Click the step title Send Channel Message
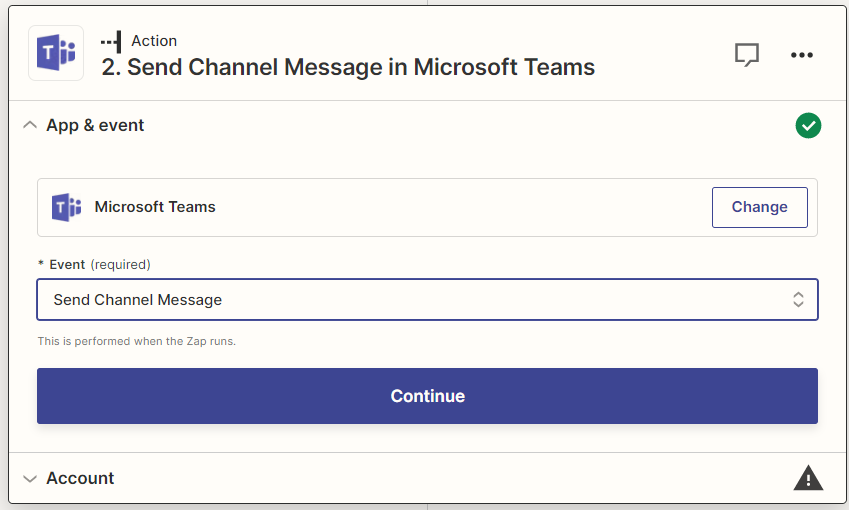Screen dimensions: 849x510 [348, 68]
